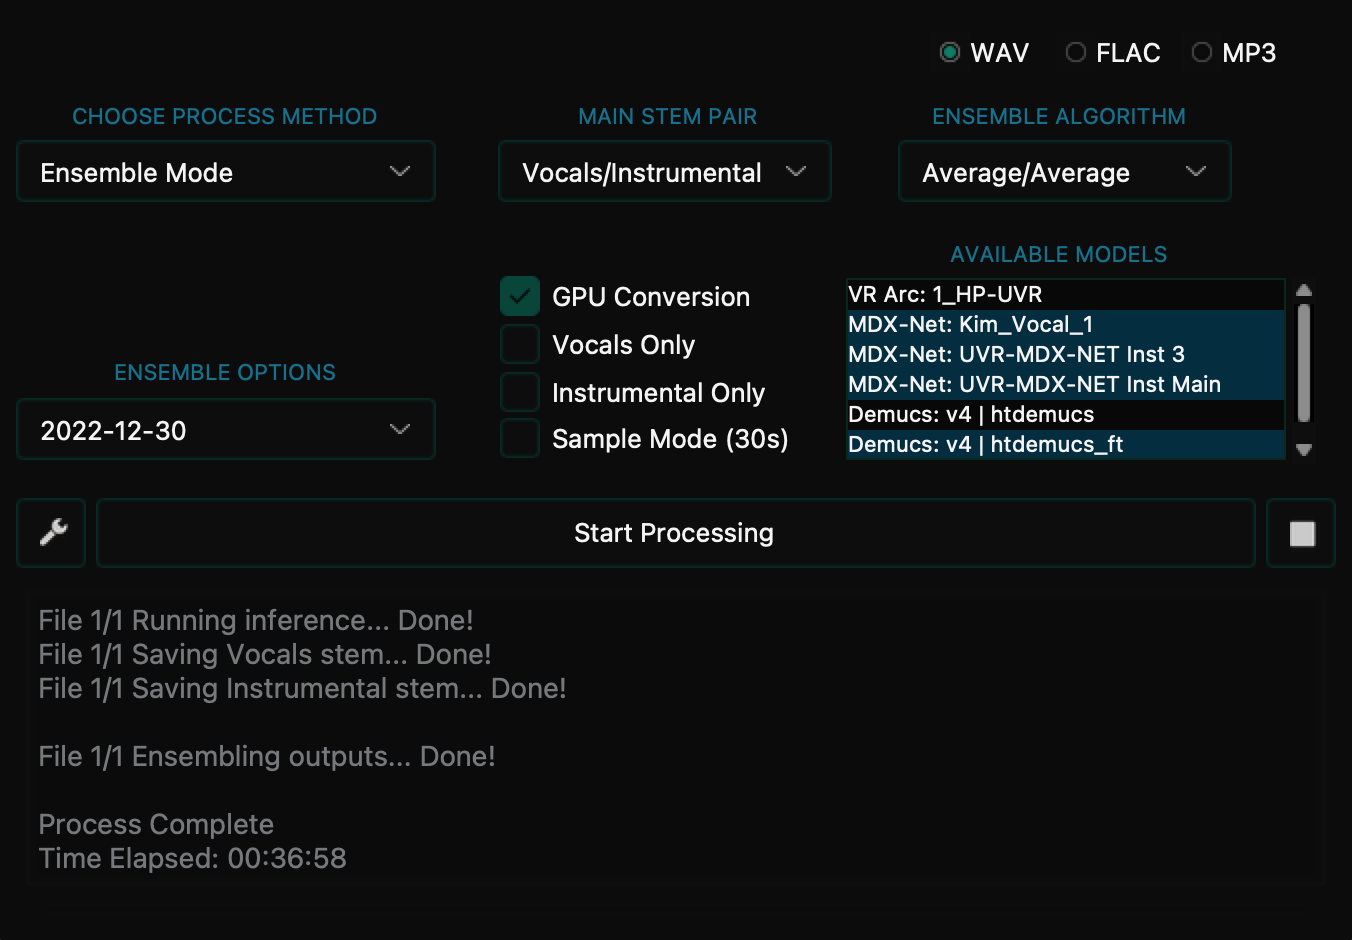The image size is (1352, 940).
Task: Disable GPU Conversion
Action: click(519, 296)
